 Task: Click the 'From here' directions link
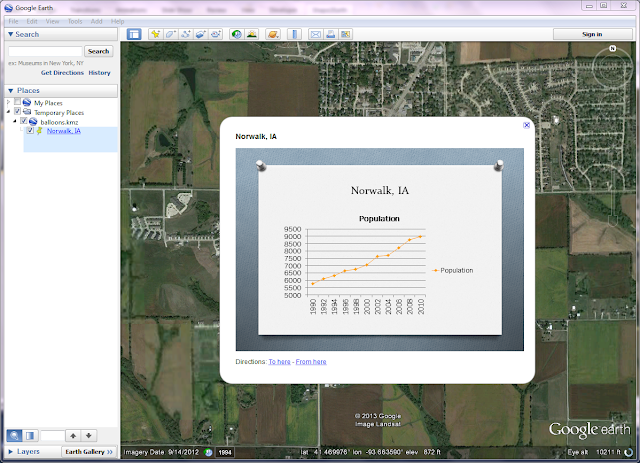tap(311, 362)
